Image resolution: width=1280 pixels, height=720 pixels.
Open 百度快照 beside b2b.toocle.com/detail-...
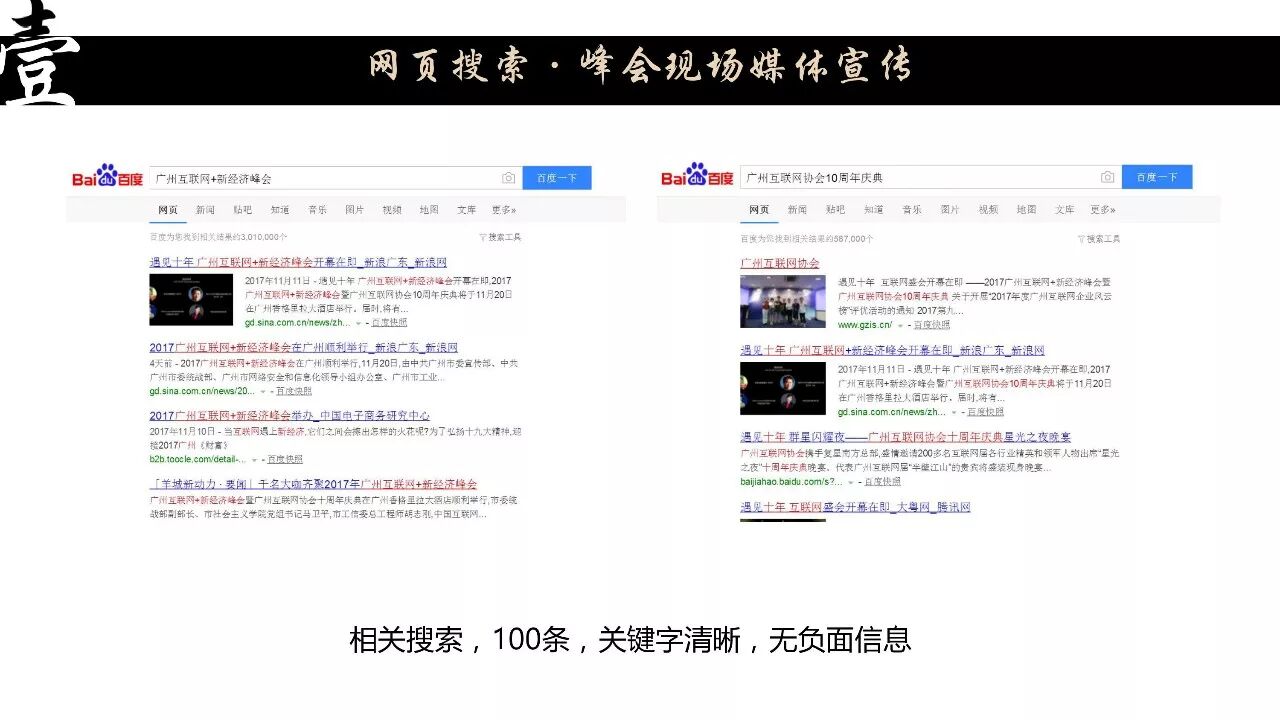pyautogui.click(x=284, y=459)
